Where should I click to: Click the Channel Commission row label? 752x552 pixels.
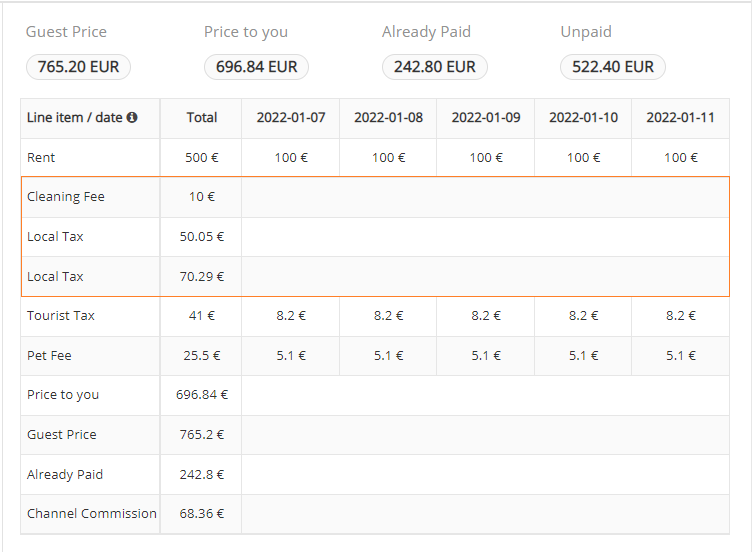coord(91,514)
